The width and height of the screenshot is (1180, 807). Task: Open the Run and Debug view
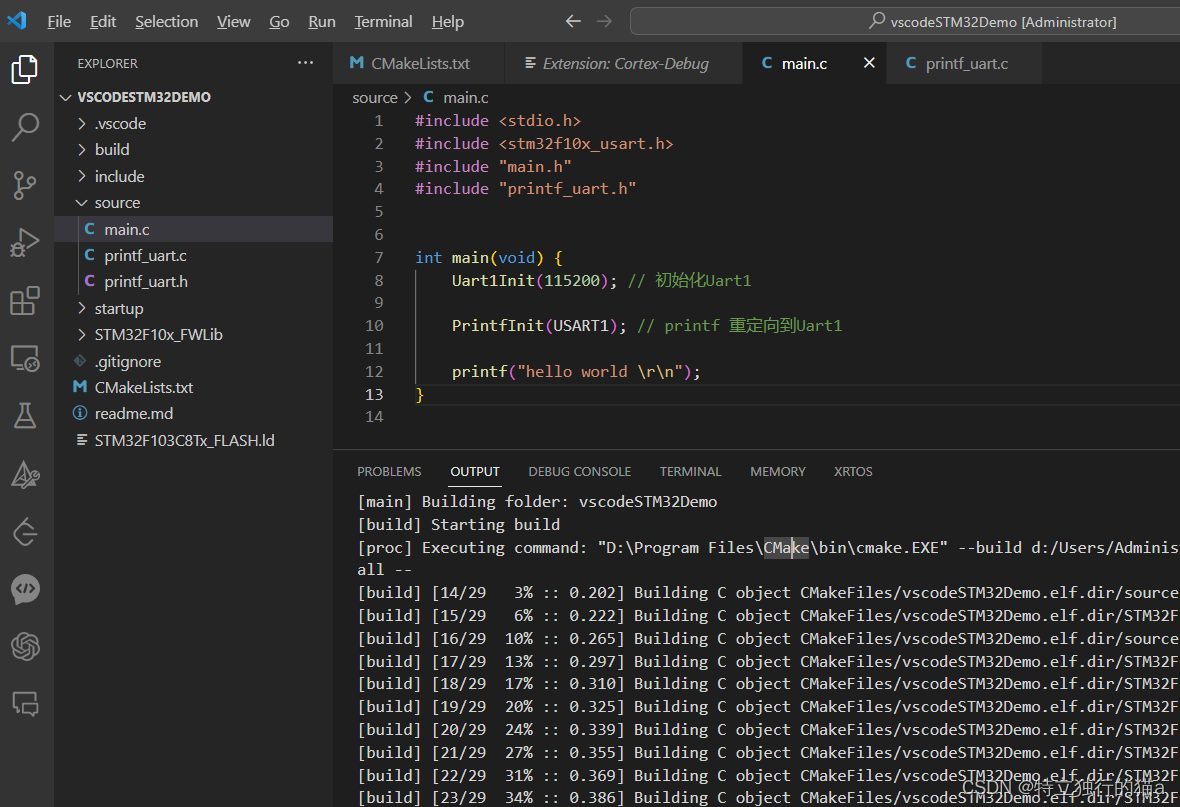tap(25, 238)
